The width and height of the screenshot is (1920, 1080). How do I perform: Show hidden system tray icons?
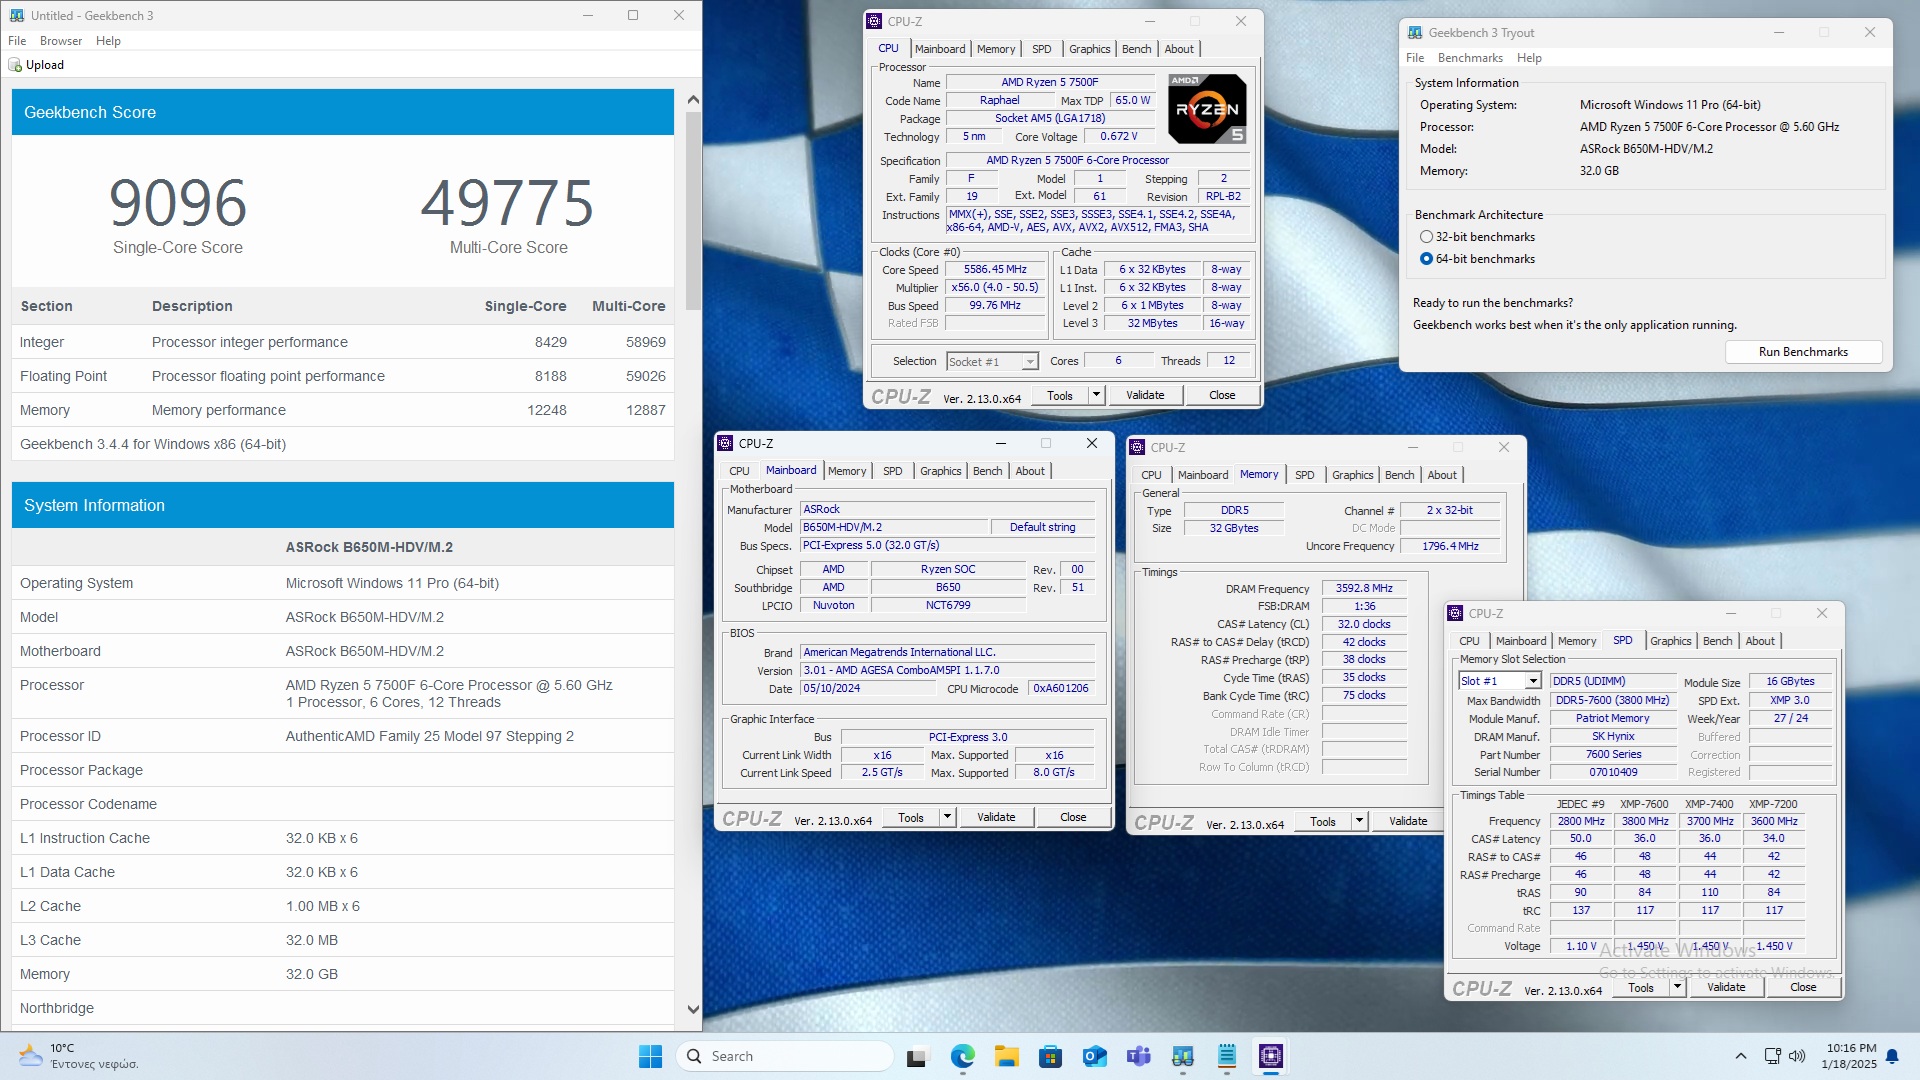click(x=1740, y=1056)
